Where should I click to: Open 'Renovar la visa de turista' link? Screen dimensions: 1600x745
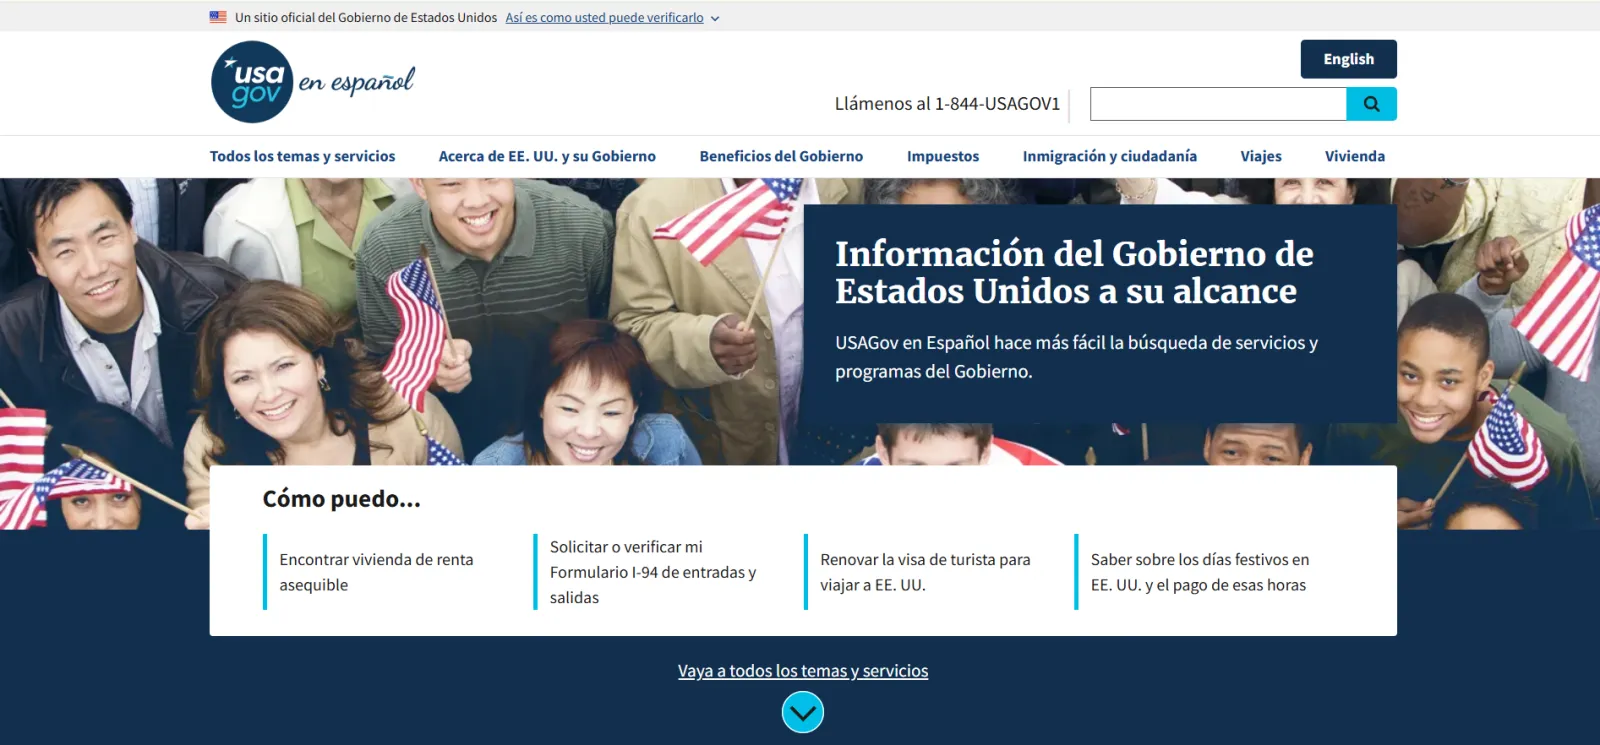point(925,572)
